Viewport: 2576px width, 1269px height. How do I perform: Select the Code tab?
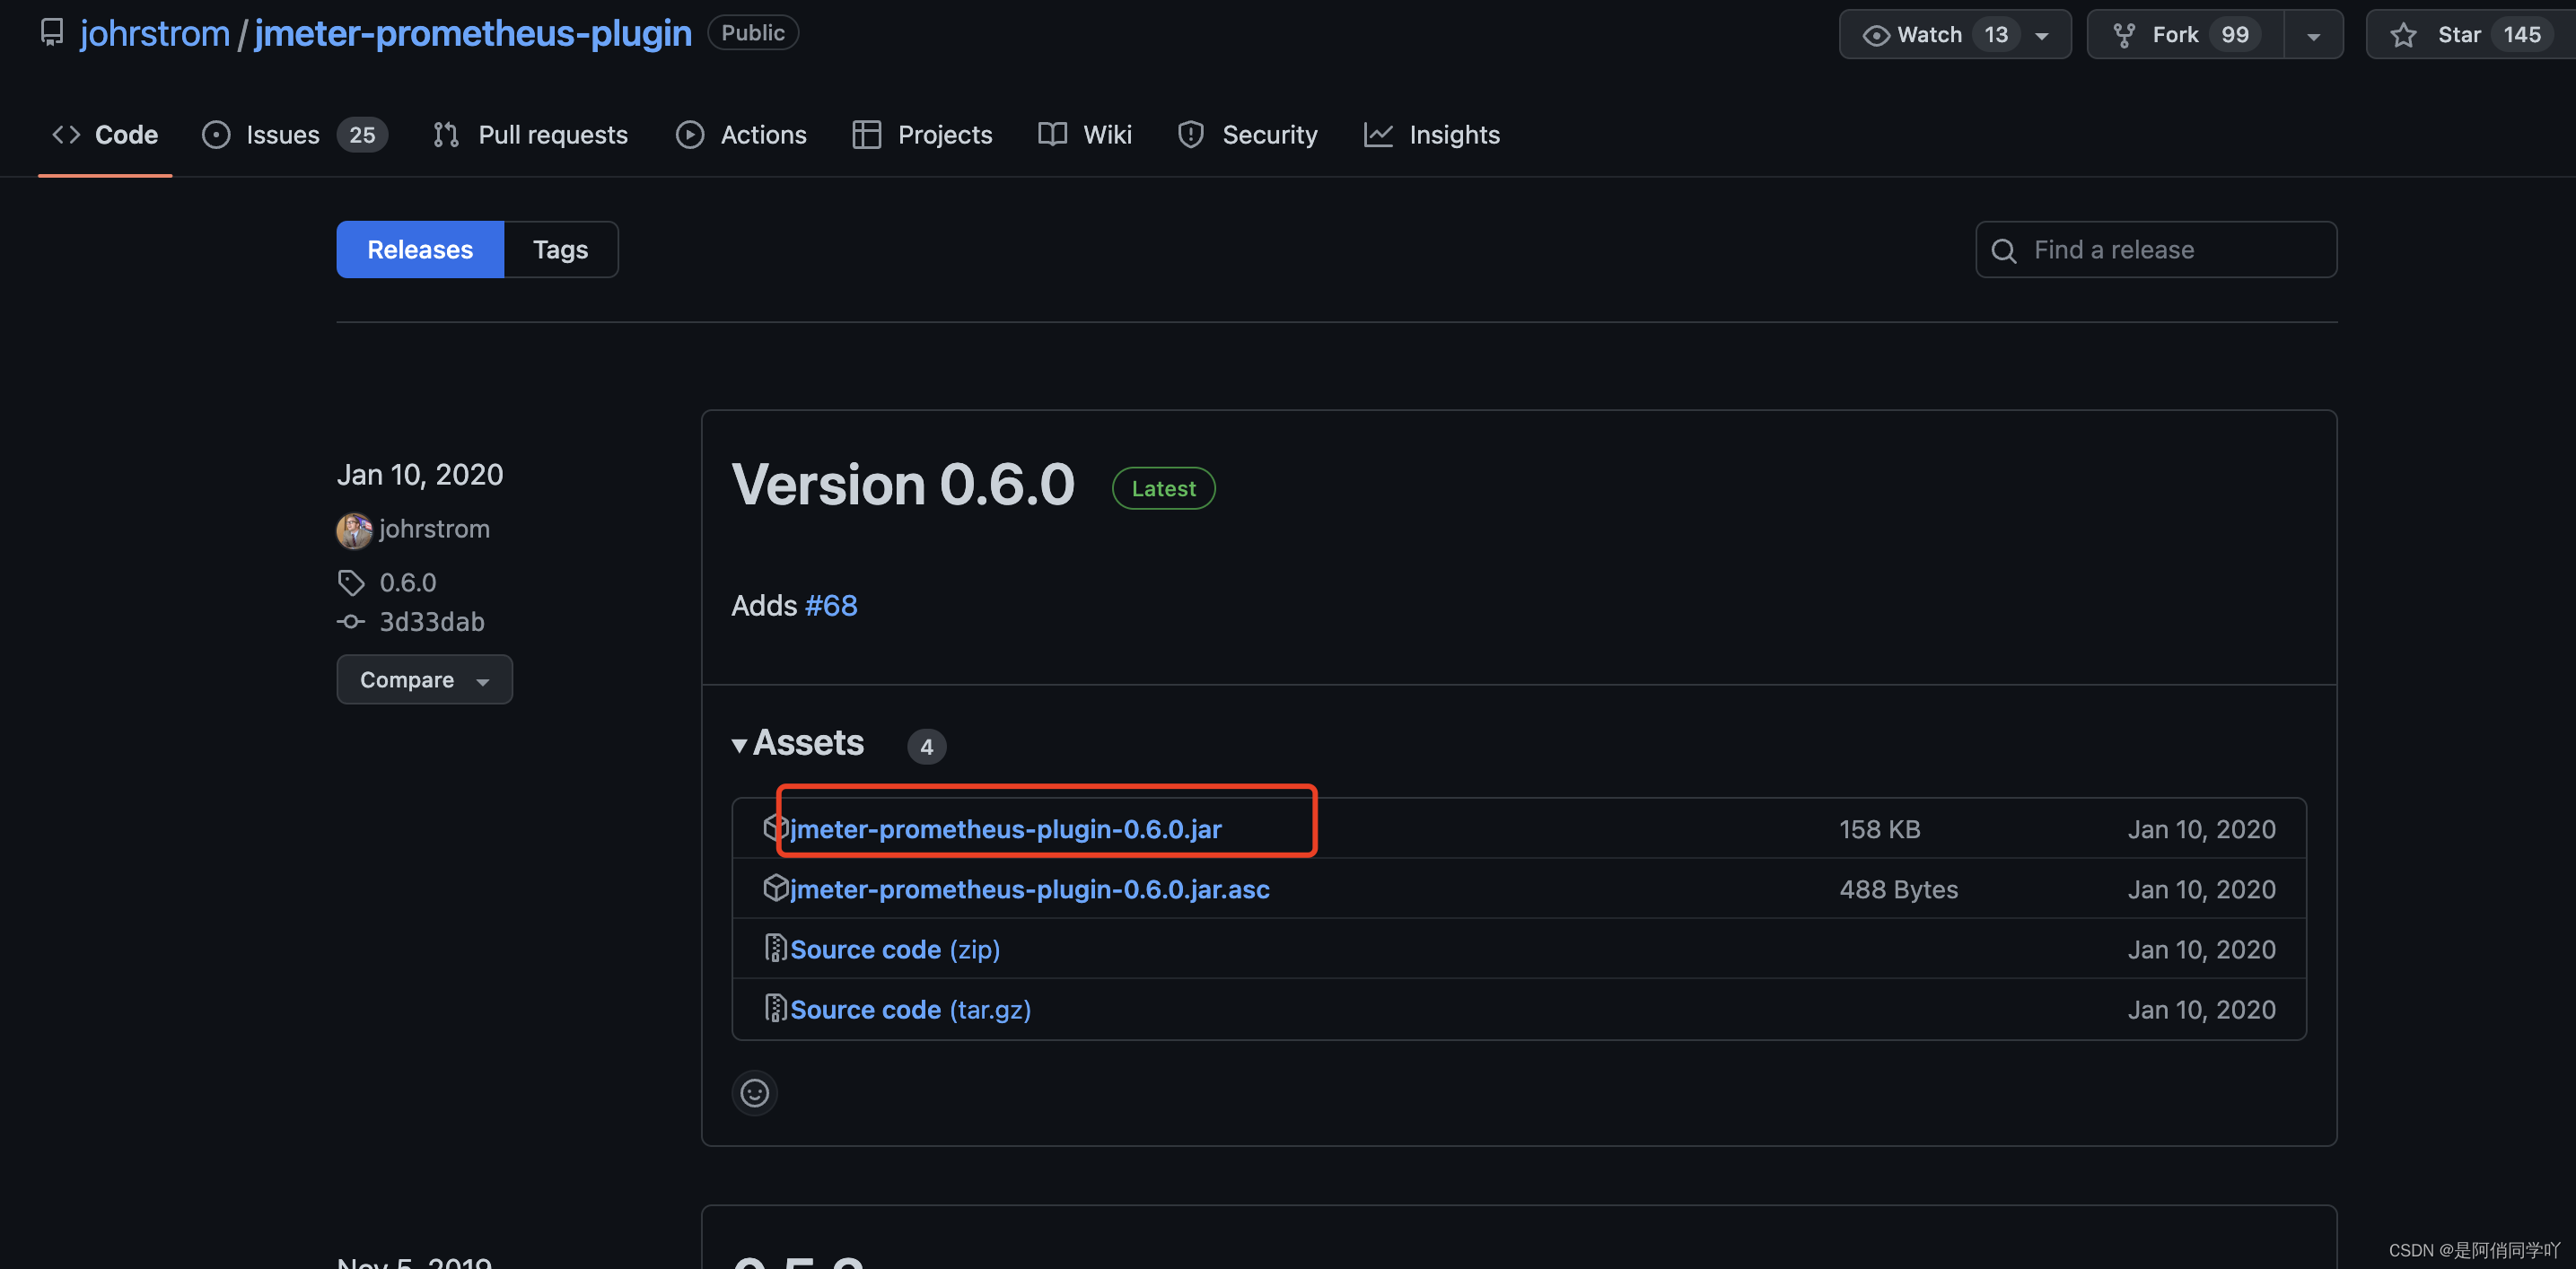click(x=105, y=134)
